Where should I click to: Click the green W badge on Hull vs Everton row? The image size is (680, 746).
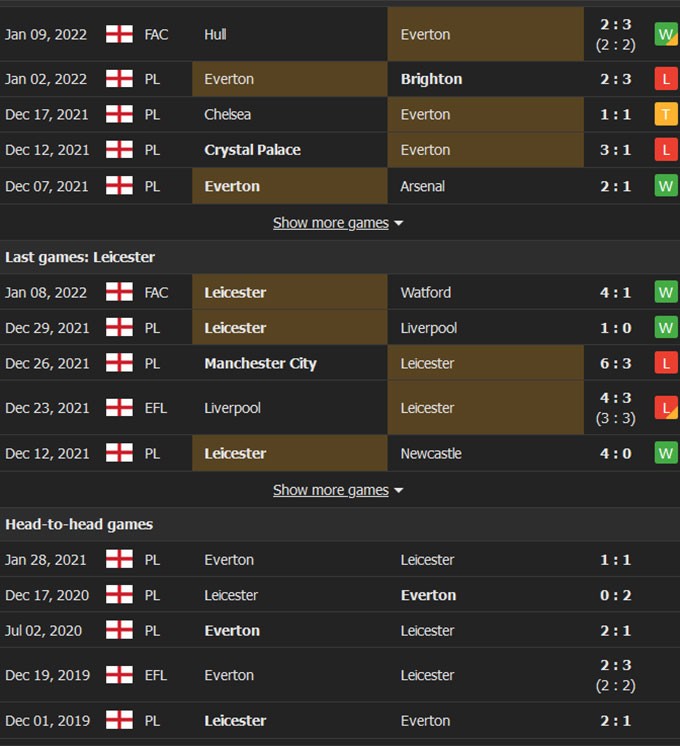(666, 34)
